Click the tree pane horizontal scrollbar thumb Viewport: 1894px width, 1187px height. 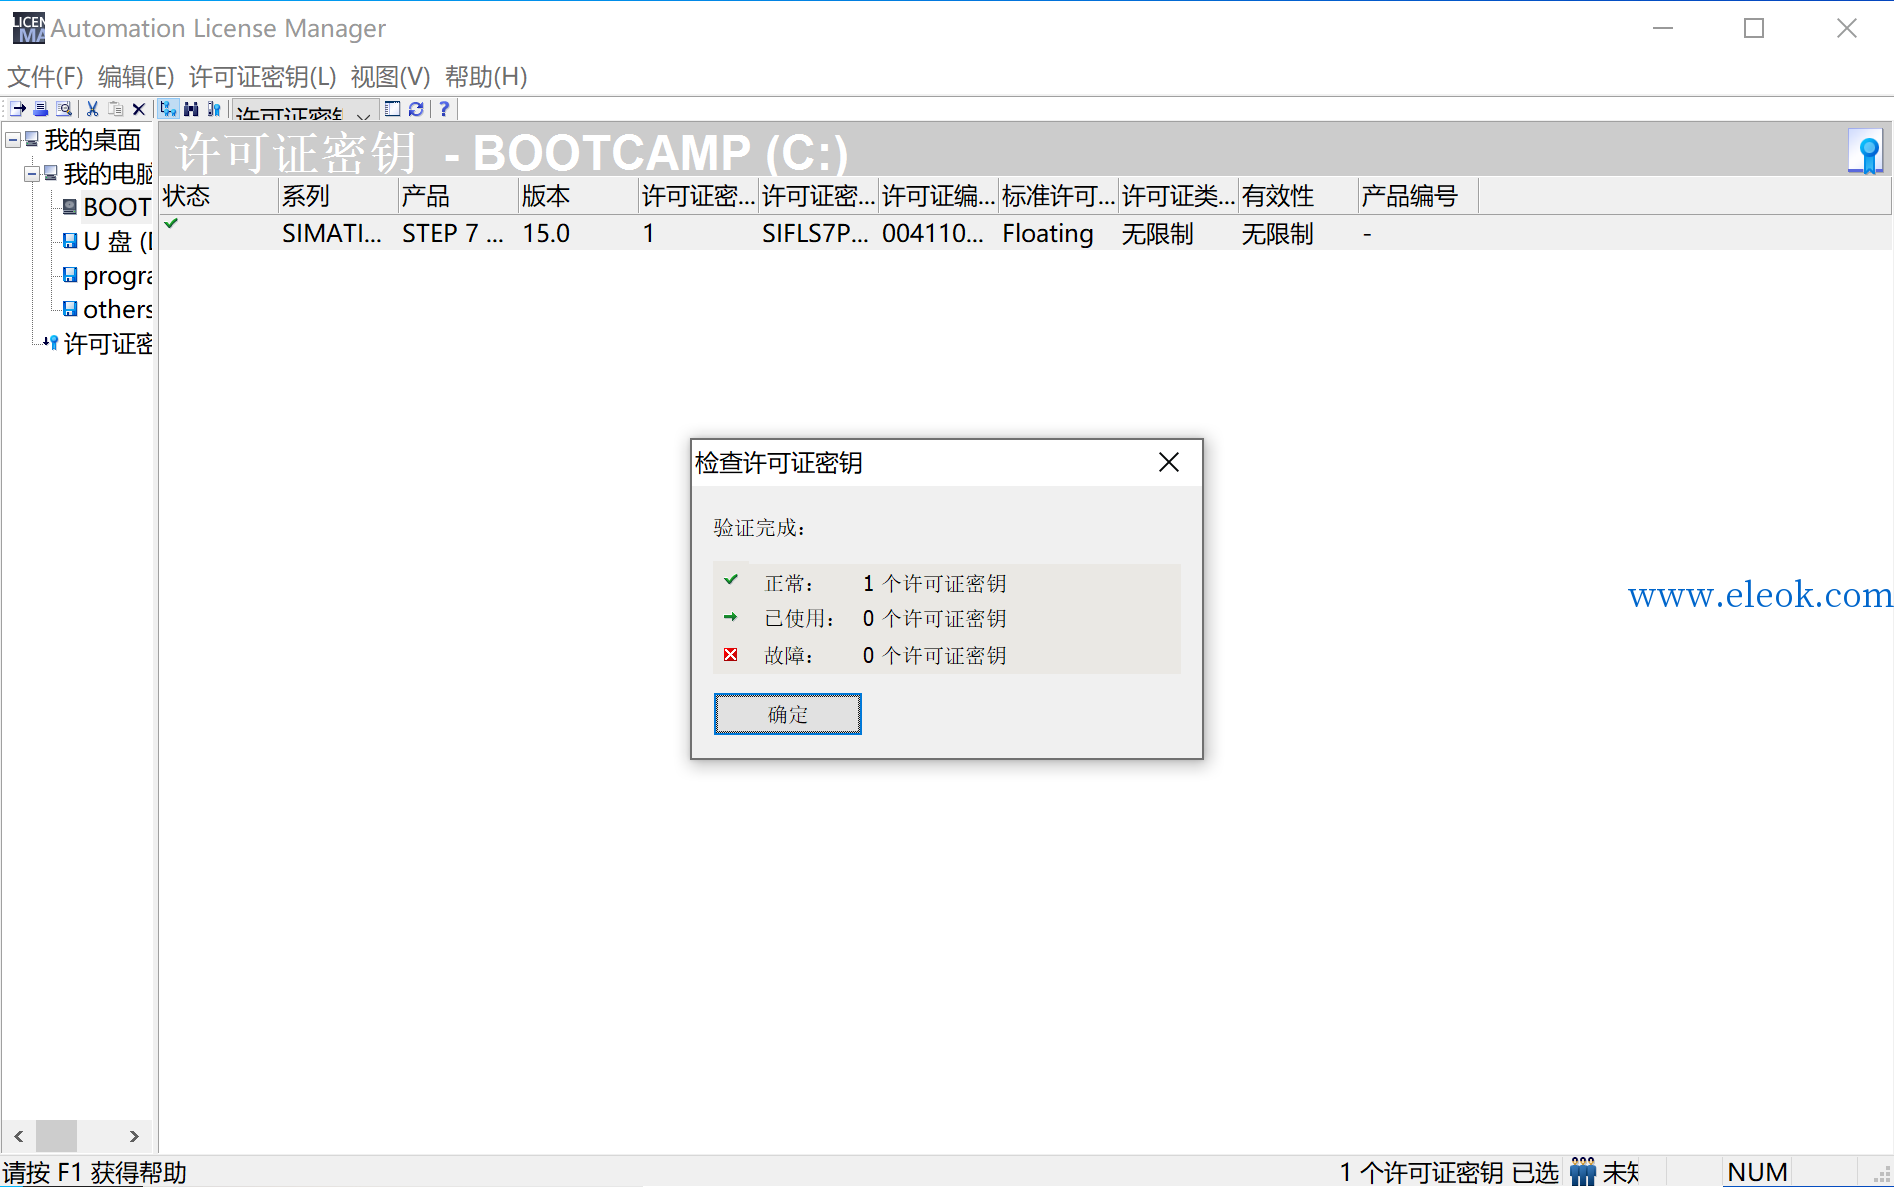click(56, 1136)
